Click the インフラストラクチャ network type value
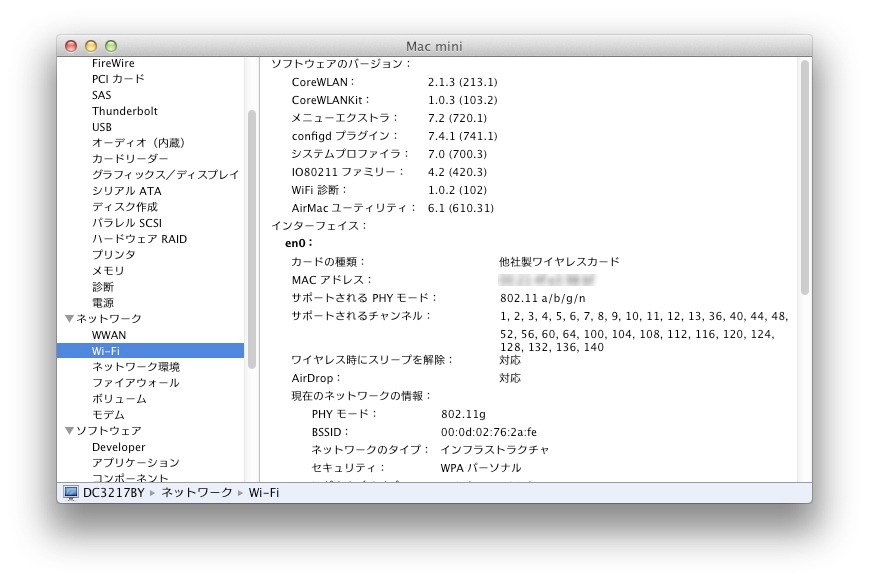This screenshot has height=582, width=869. point(495,450)
